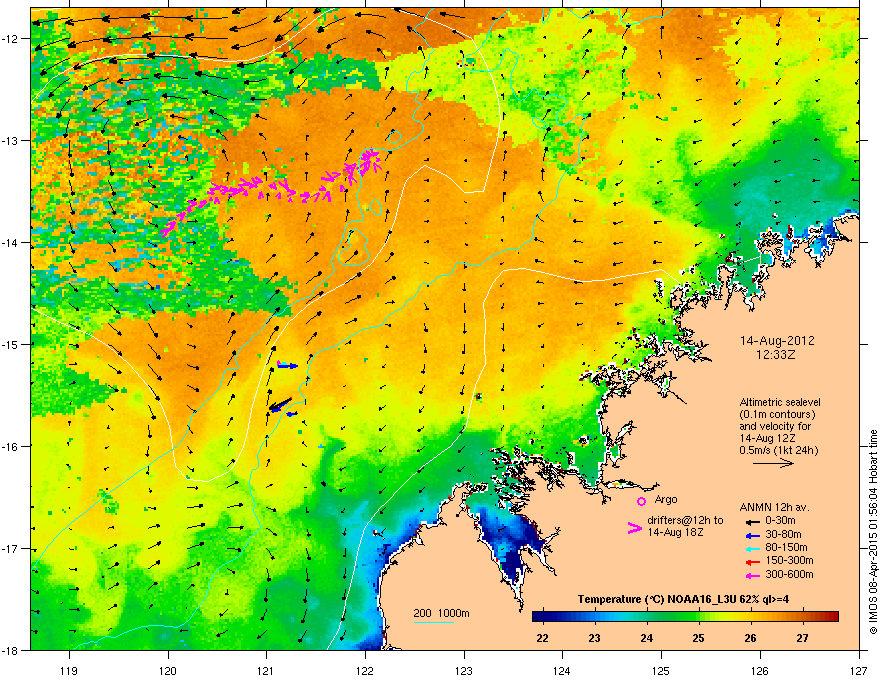Click the dark blue end of temperature colorbar
The image size is (880, 680).
(x=540, y=617)
